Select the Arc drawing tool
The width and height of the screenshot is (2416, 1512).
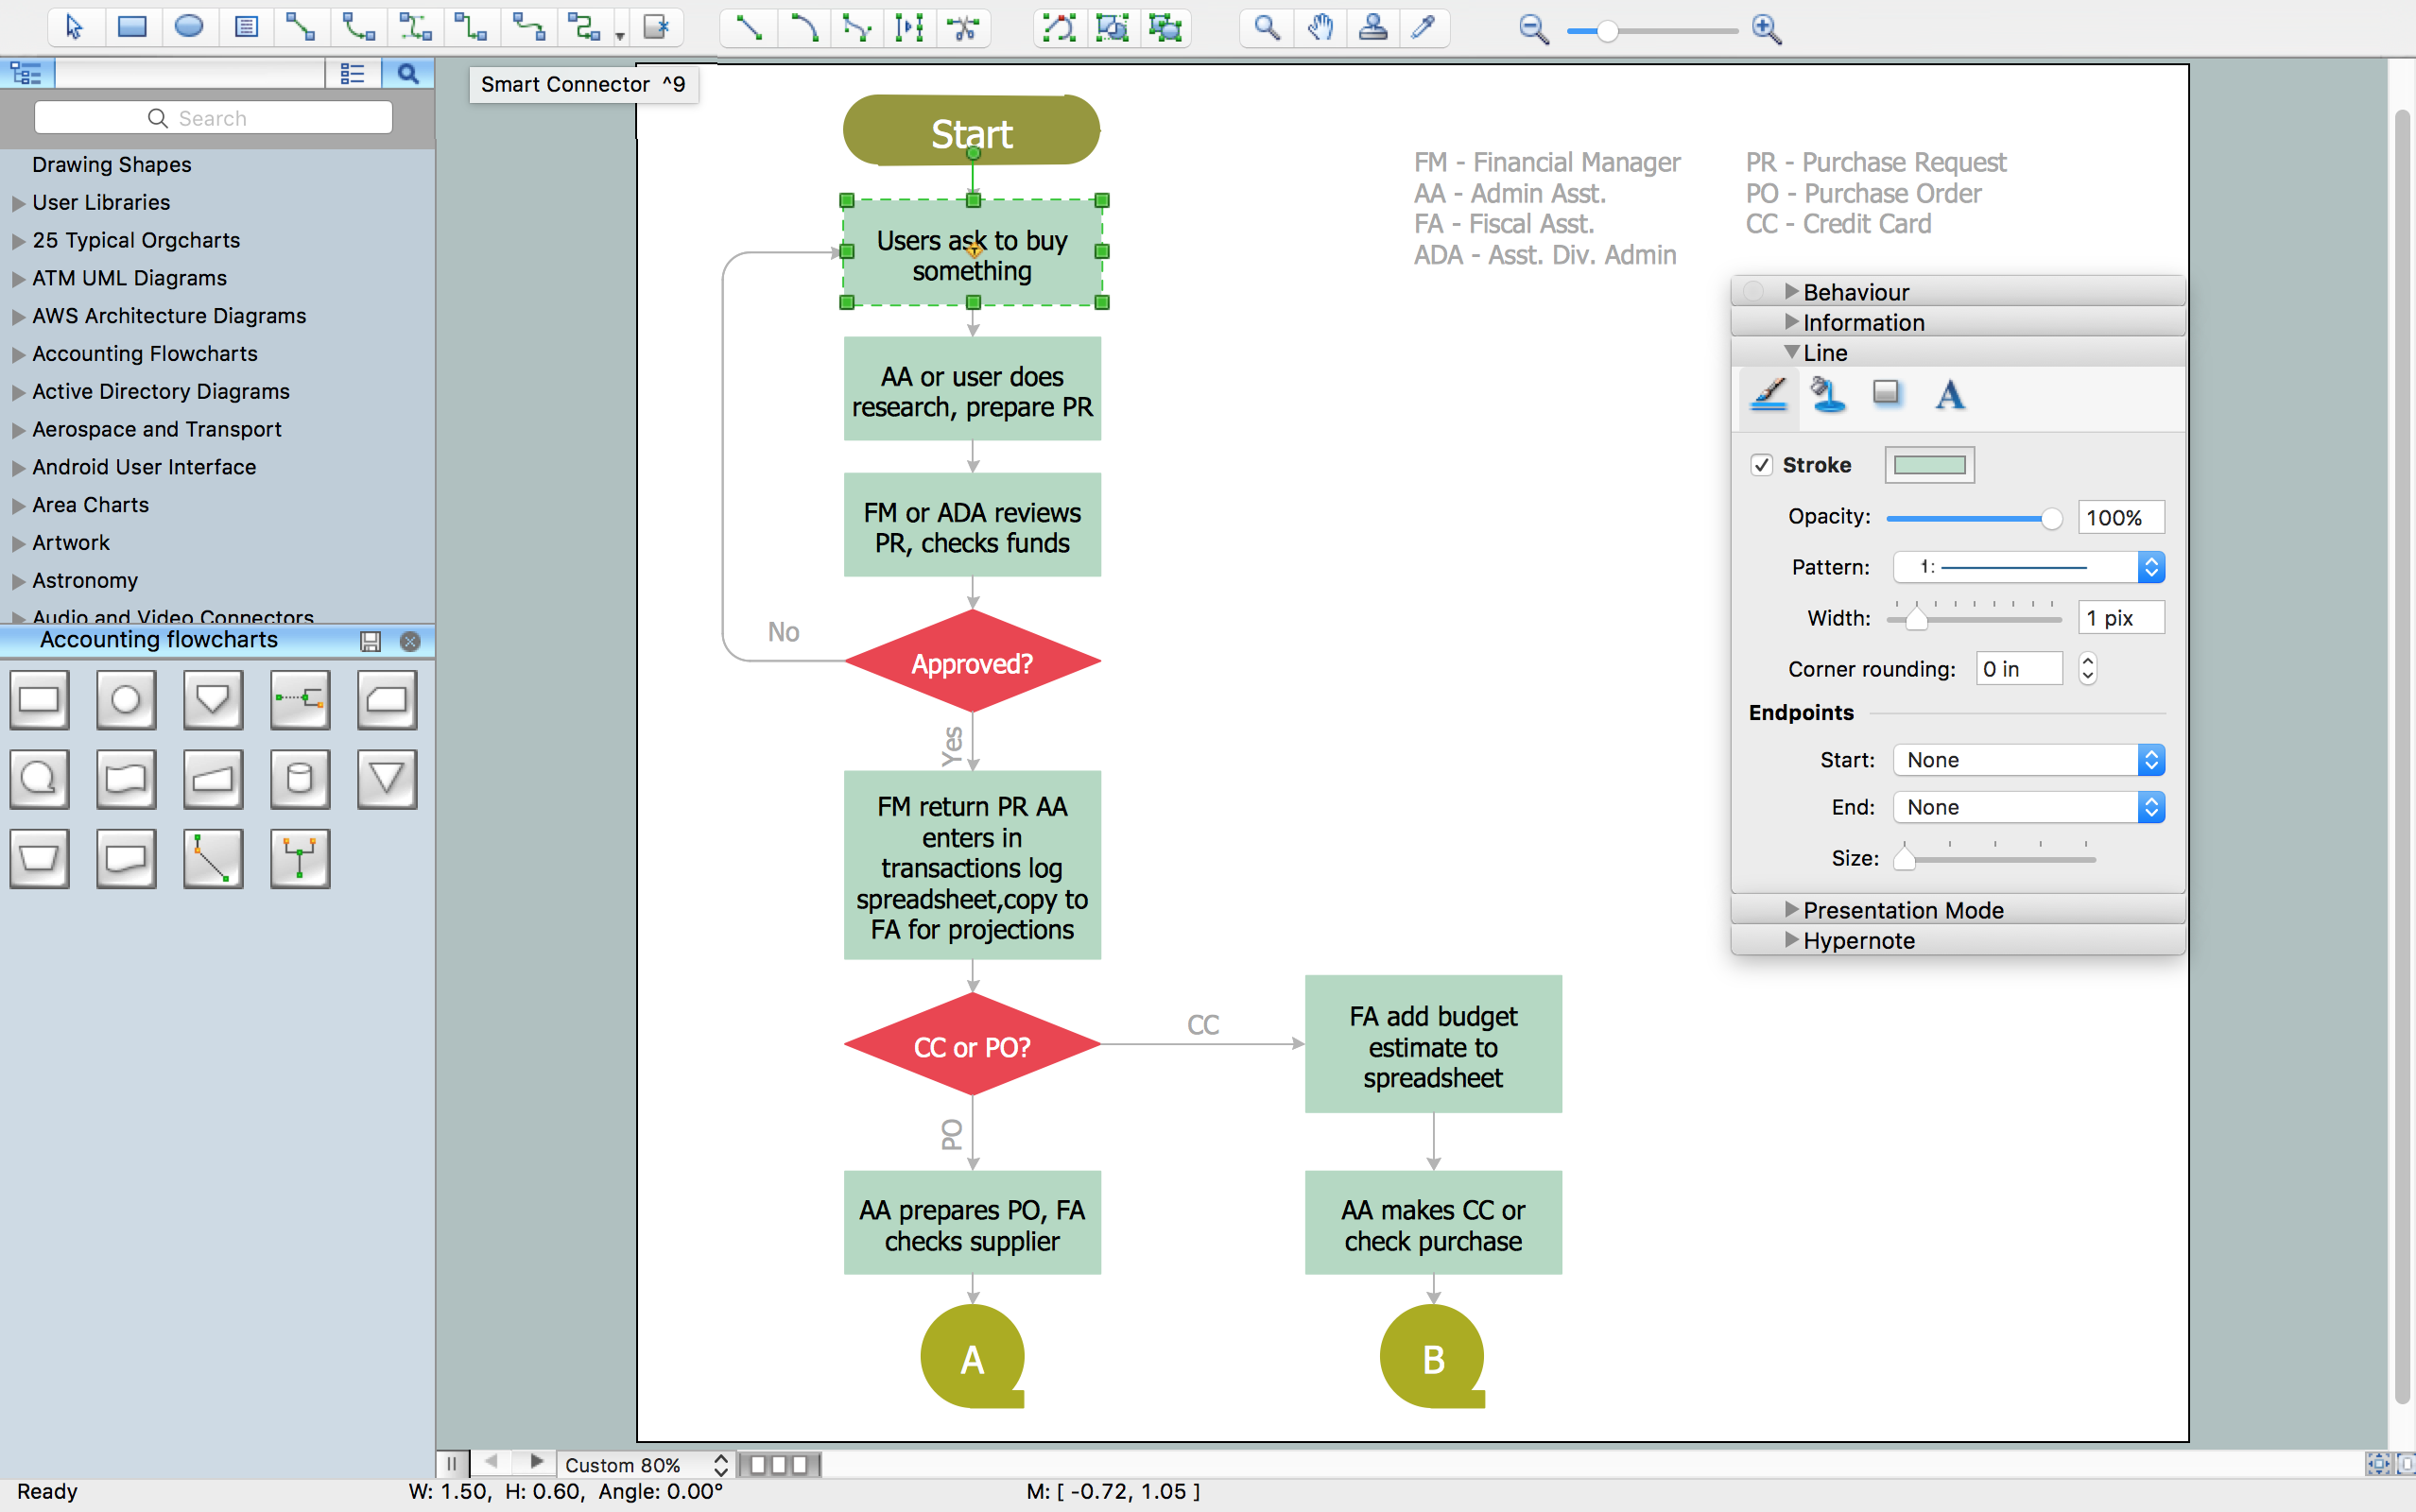click(x=804, y=27)
